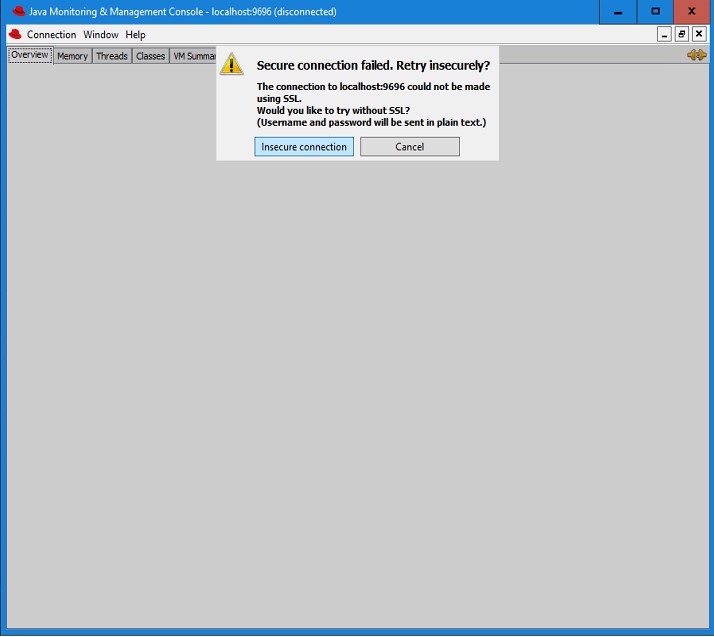
Task: Click the red hat icon in title bar
Action: tap(19, 11)
